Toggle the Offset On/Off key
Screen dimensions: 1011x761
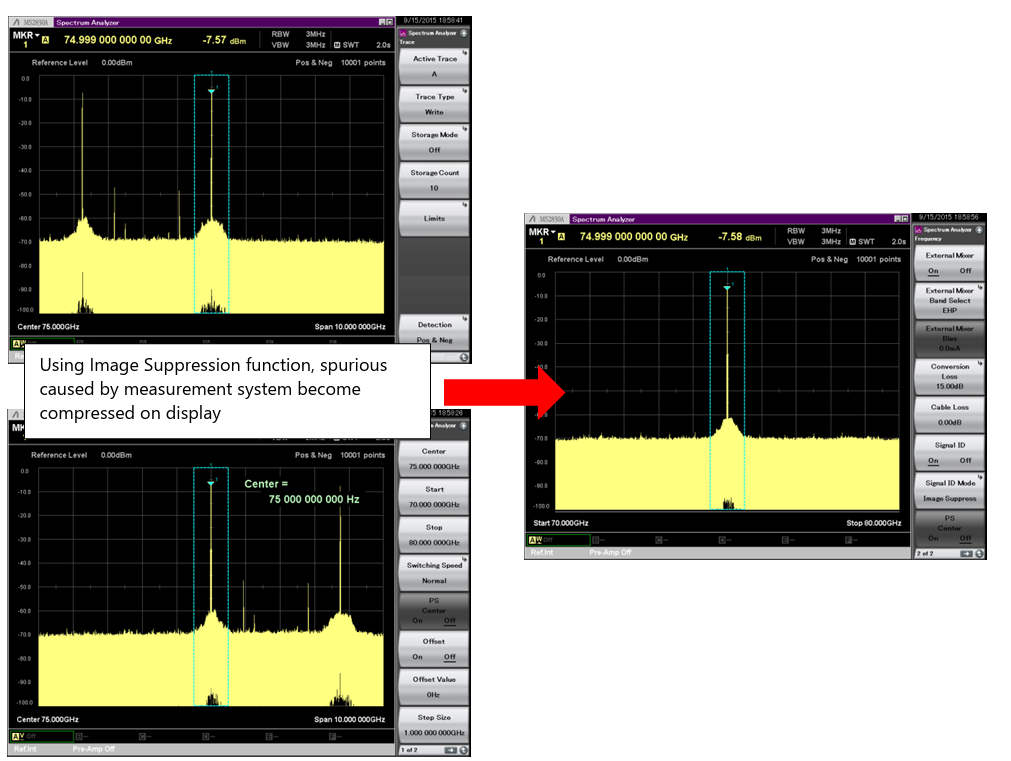[433, 649]
